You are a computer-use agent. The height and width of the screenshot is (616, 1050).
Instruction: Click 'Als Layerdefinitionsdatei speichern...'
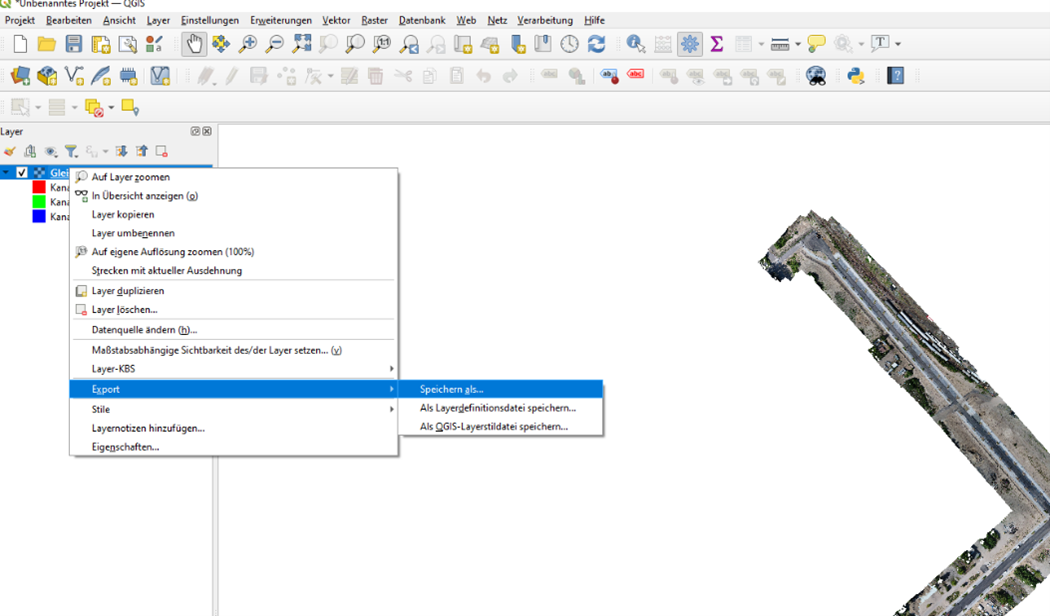click(497, 408)
